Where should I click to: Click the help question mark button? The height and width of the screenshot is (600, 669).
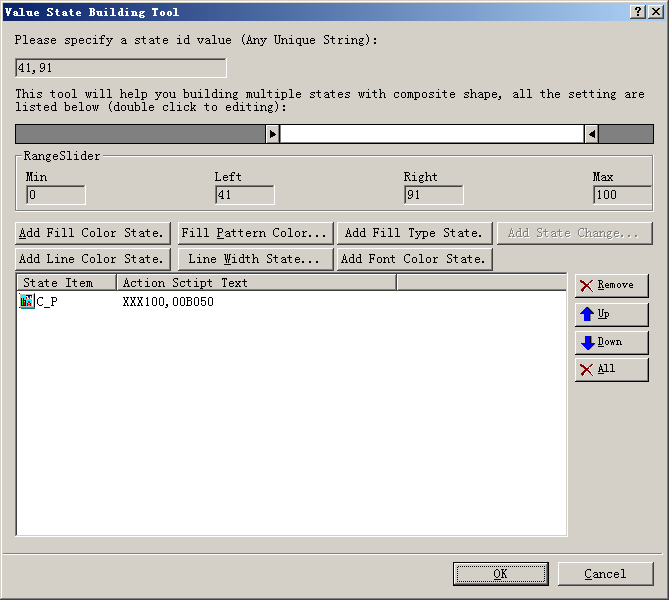coord(637,12)
